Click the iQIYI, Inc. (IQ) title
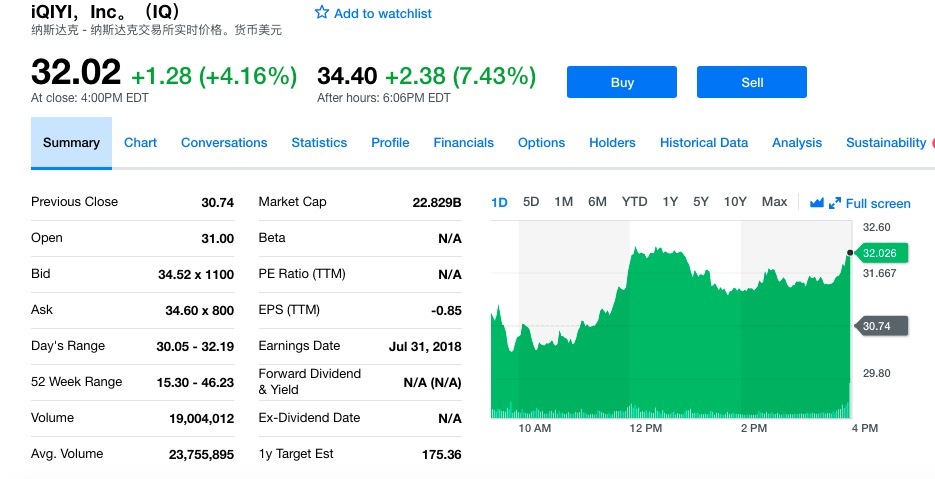 pos(106,11)
